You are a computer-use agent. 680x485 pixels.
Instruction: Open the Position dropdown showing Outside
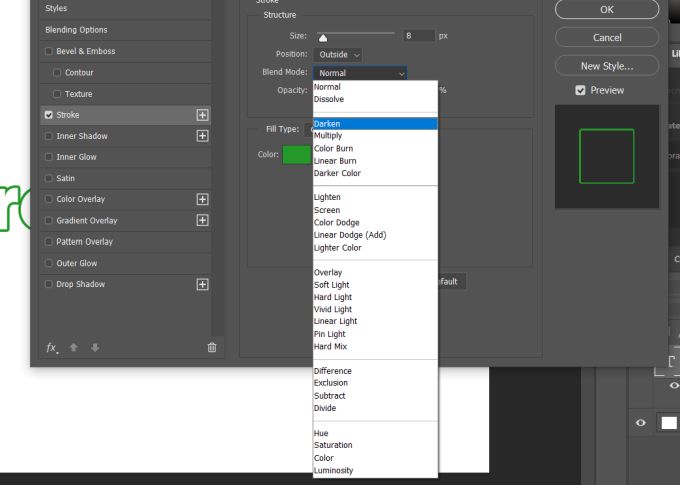click(x=338, y=55)
